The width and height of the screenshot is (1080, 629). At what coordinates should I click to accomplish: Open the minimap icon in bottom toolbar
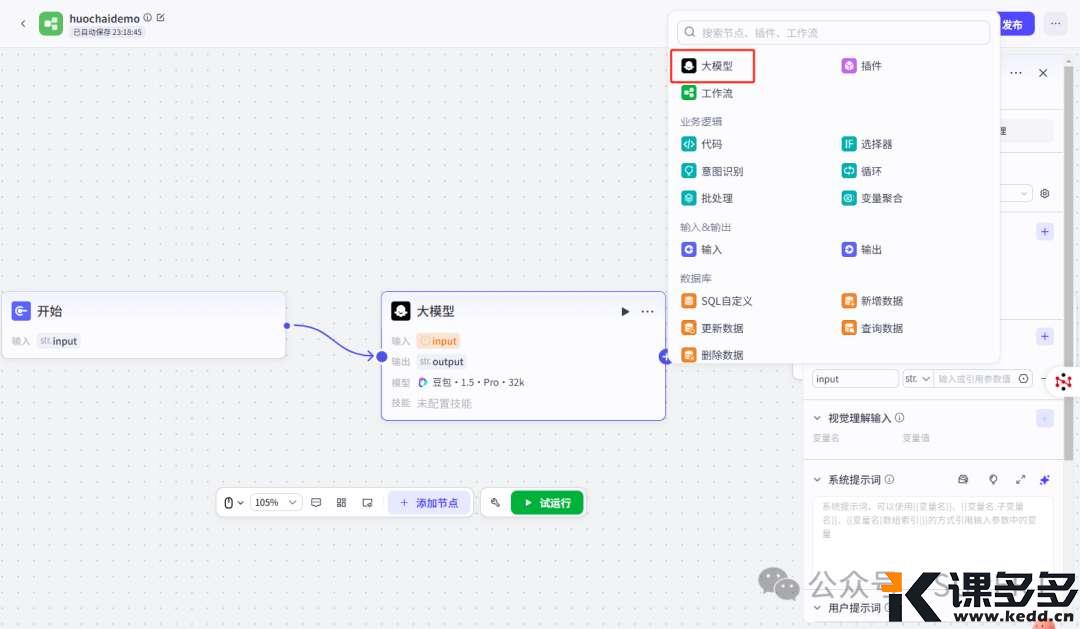tap(341, 502)
